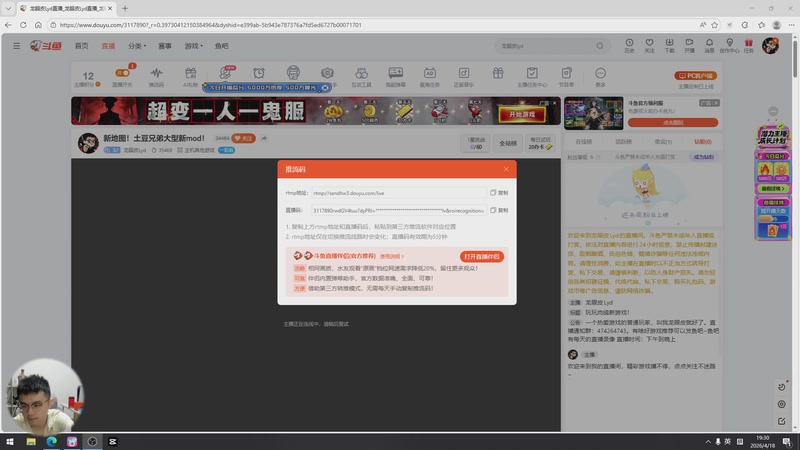Switch to 钻粉(0) tab

(x=703, y=142)
